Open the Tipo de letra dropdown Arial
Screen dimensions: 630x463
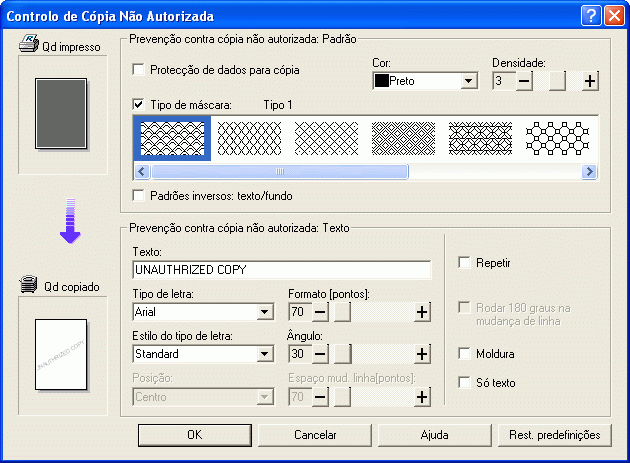203,312
